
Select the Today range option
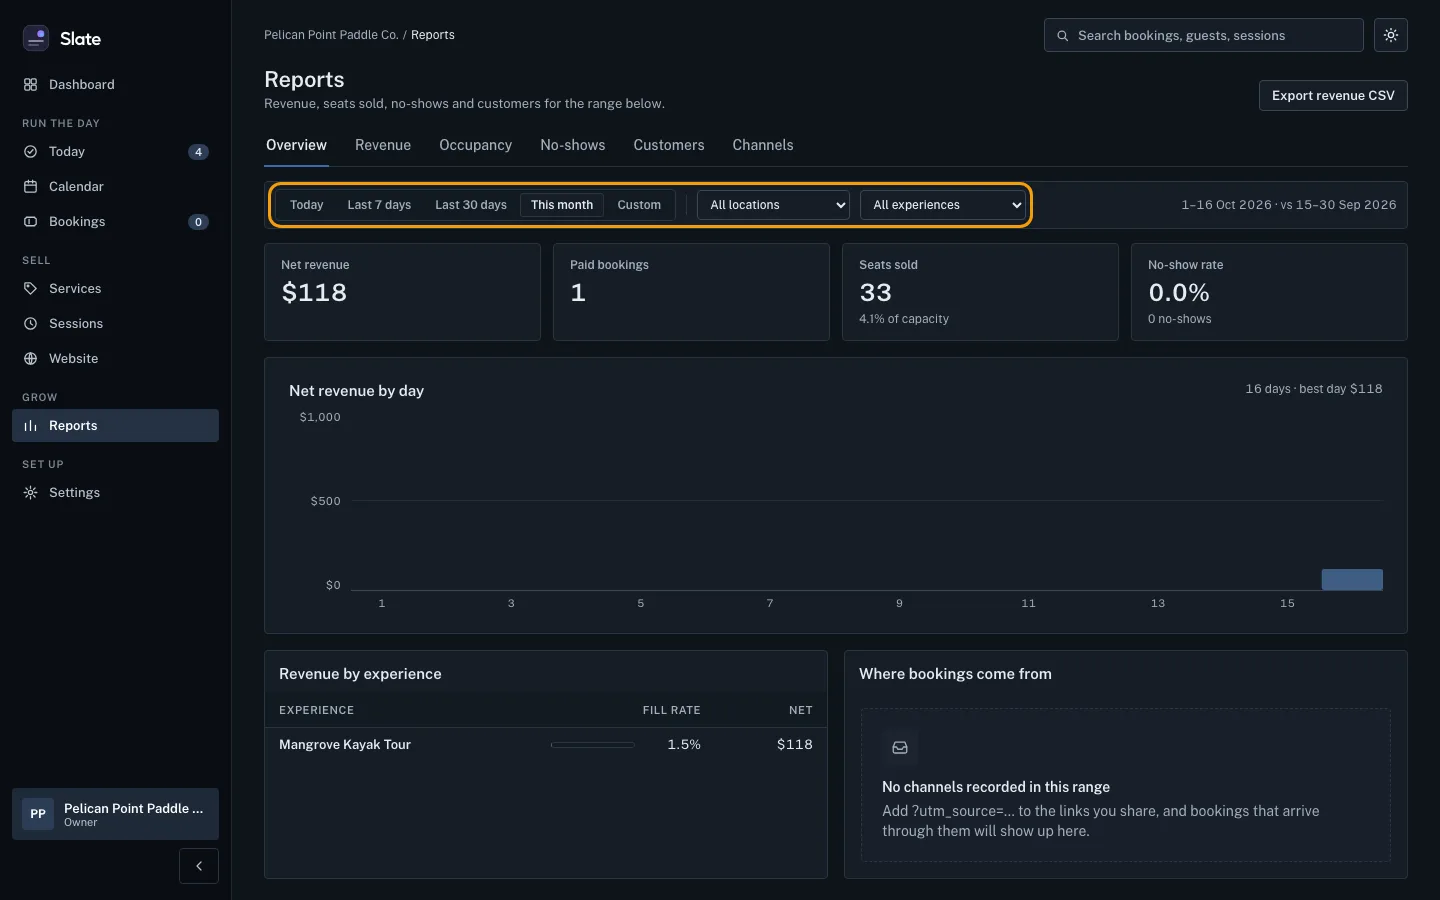(307, 205)
